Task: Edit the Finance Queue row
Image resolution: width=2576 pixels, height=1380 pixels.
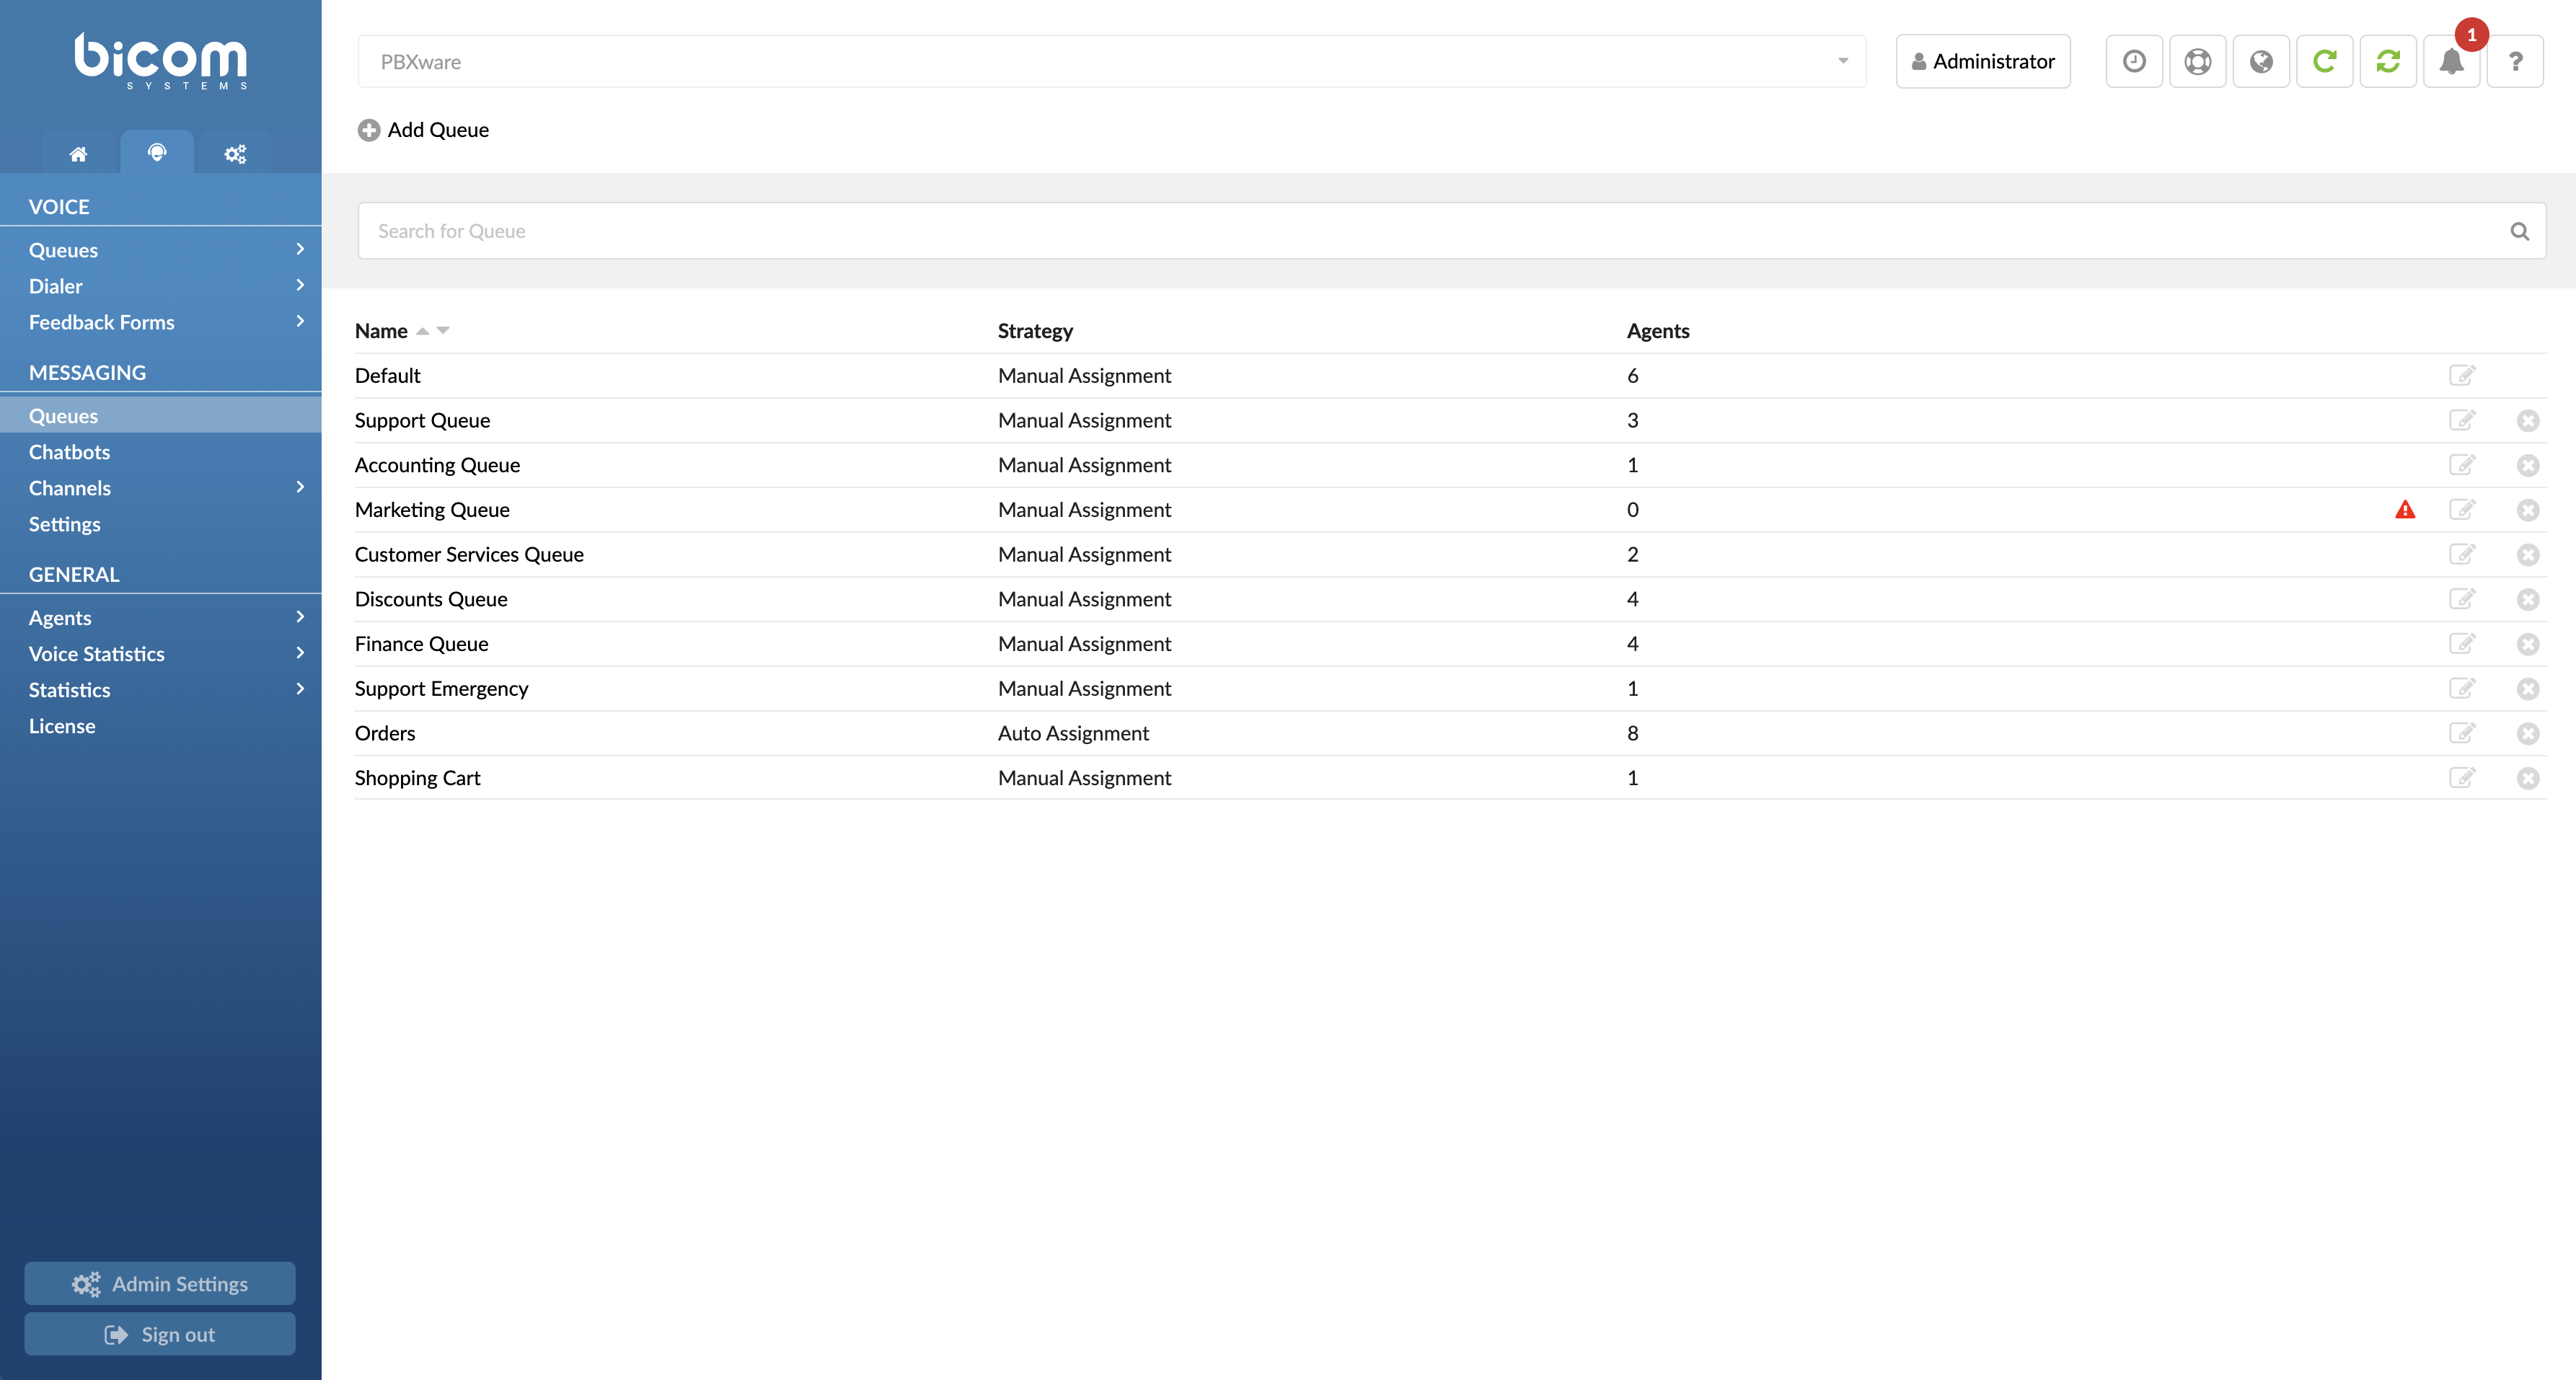Action: [x=2462, y=643]
